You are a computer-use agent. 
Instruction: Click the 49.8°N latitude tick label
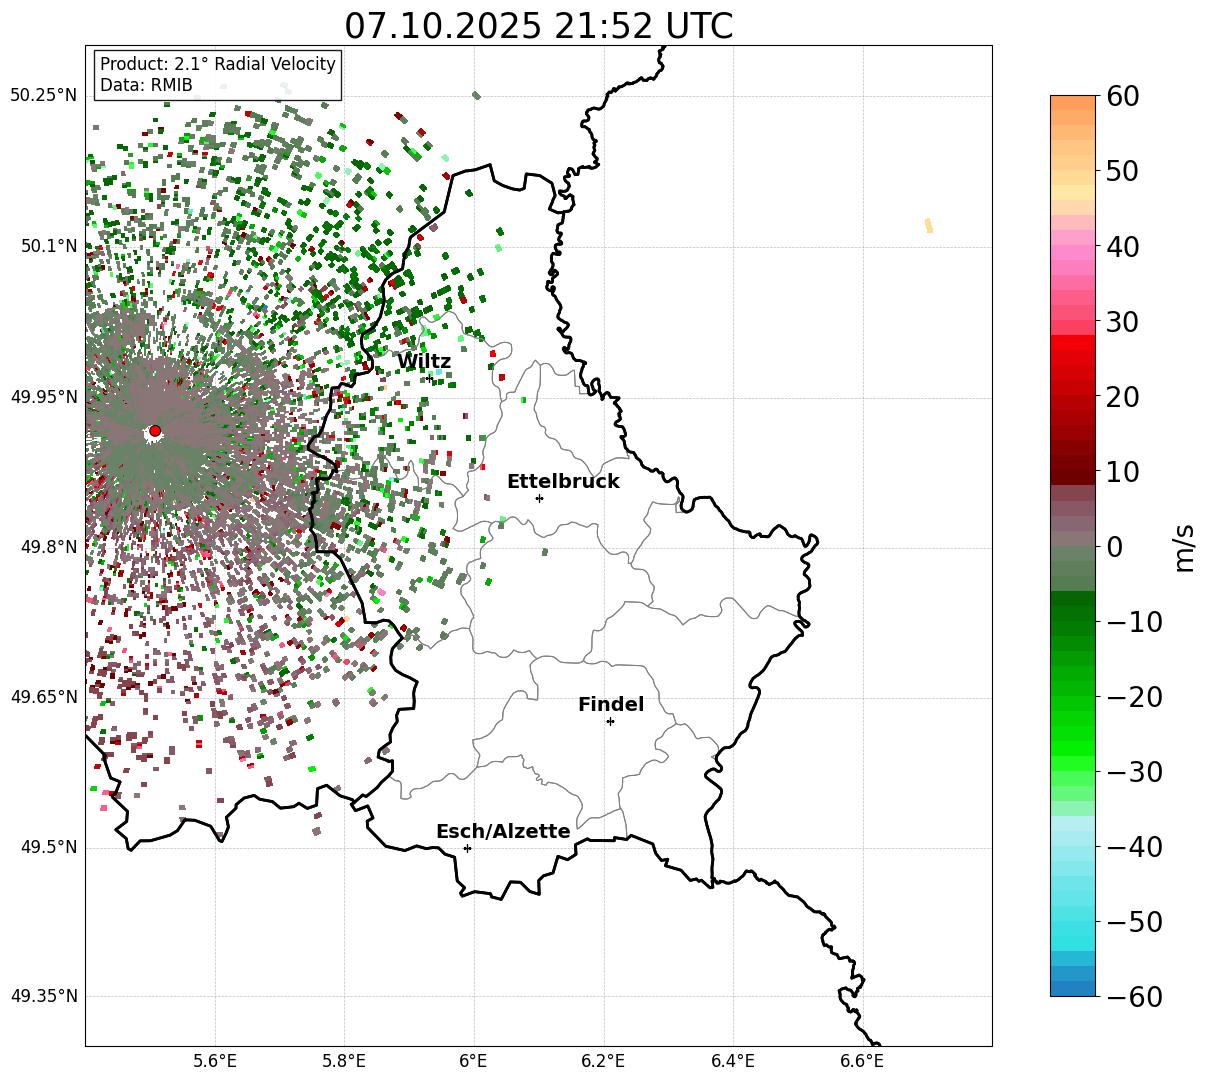(x=48, y=547)
